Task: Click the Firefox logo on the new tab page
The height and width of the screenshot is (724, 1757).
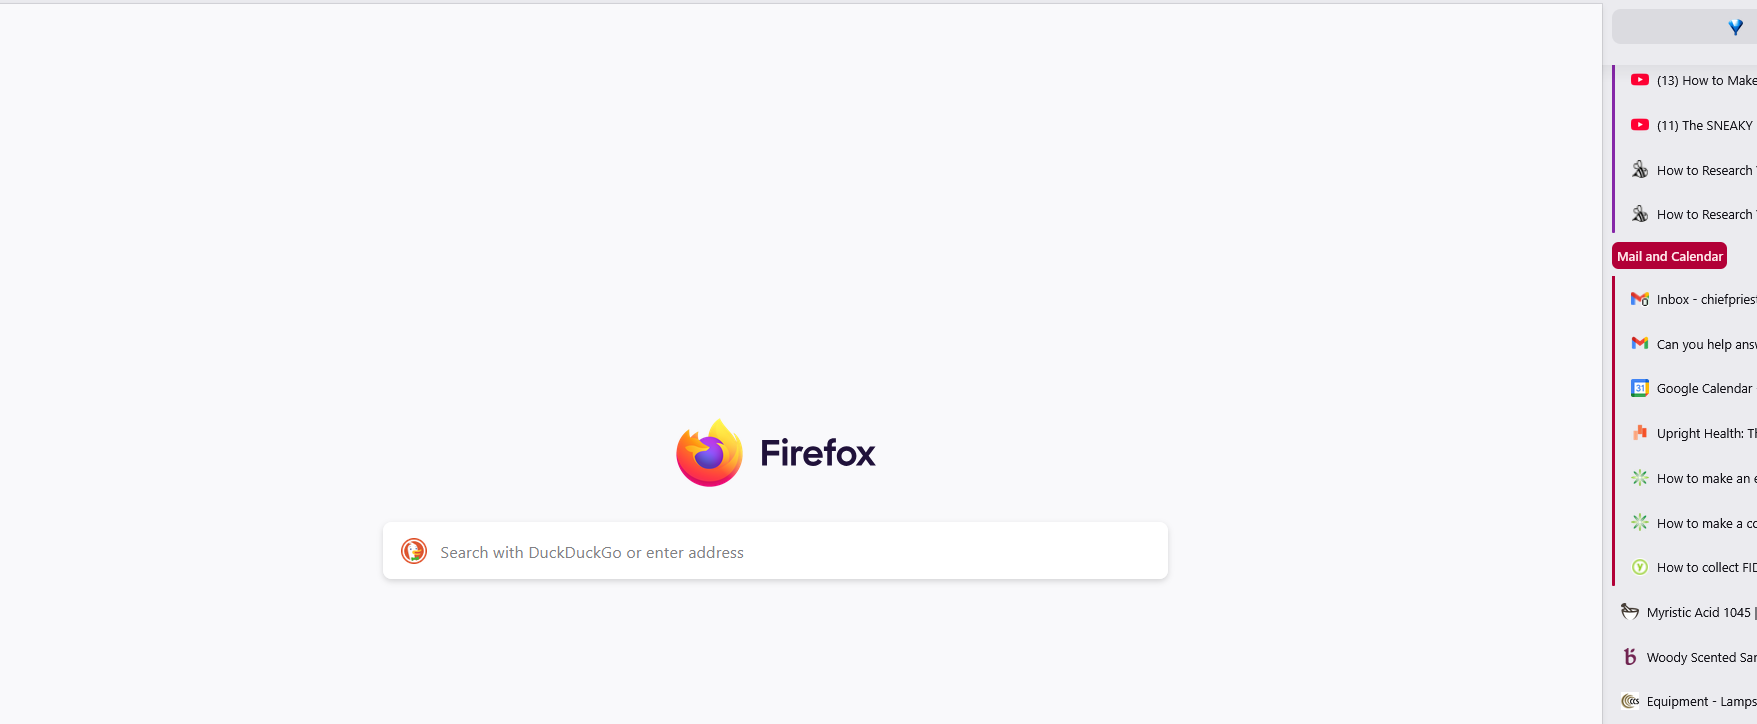Action: (709, 452)
